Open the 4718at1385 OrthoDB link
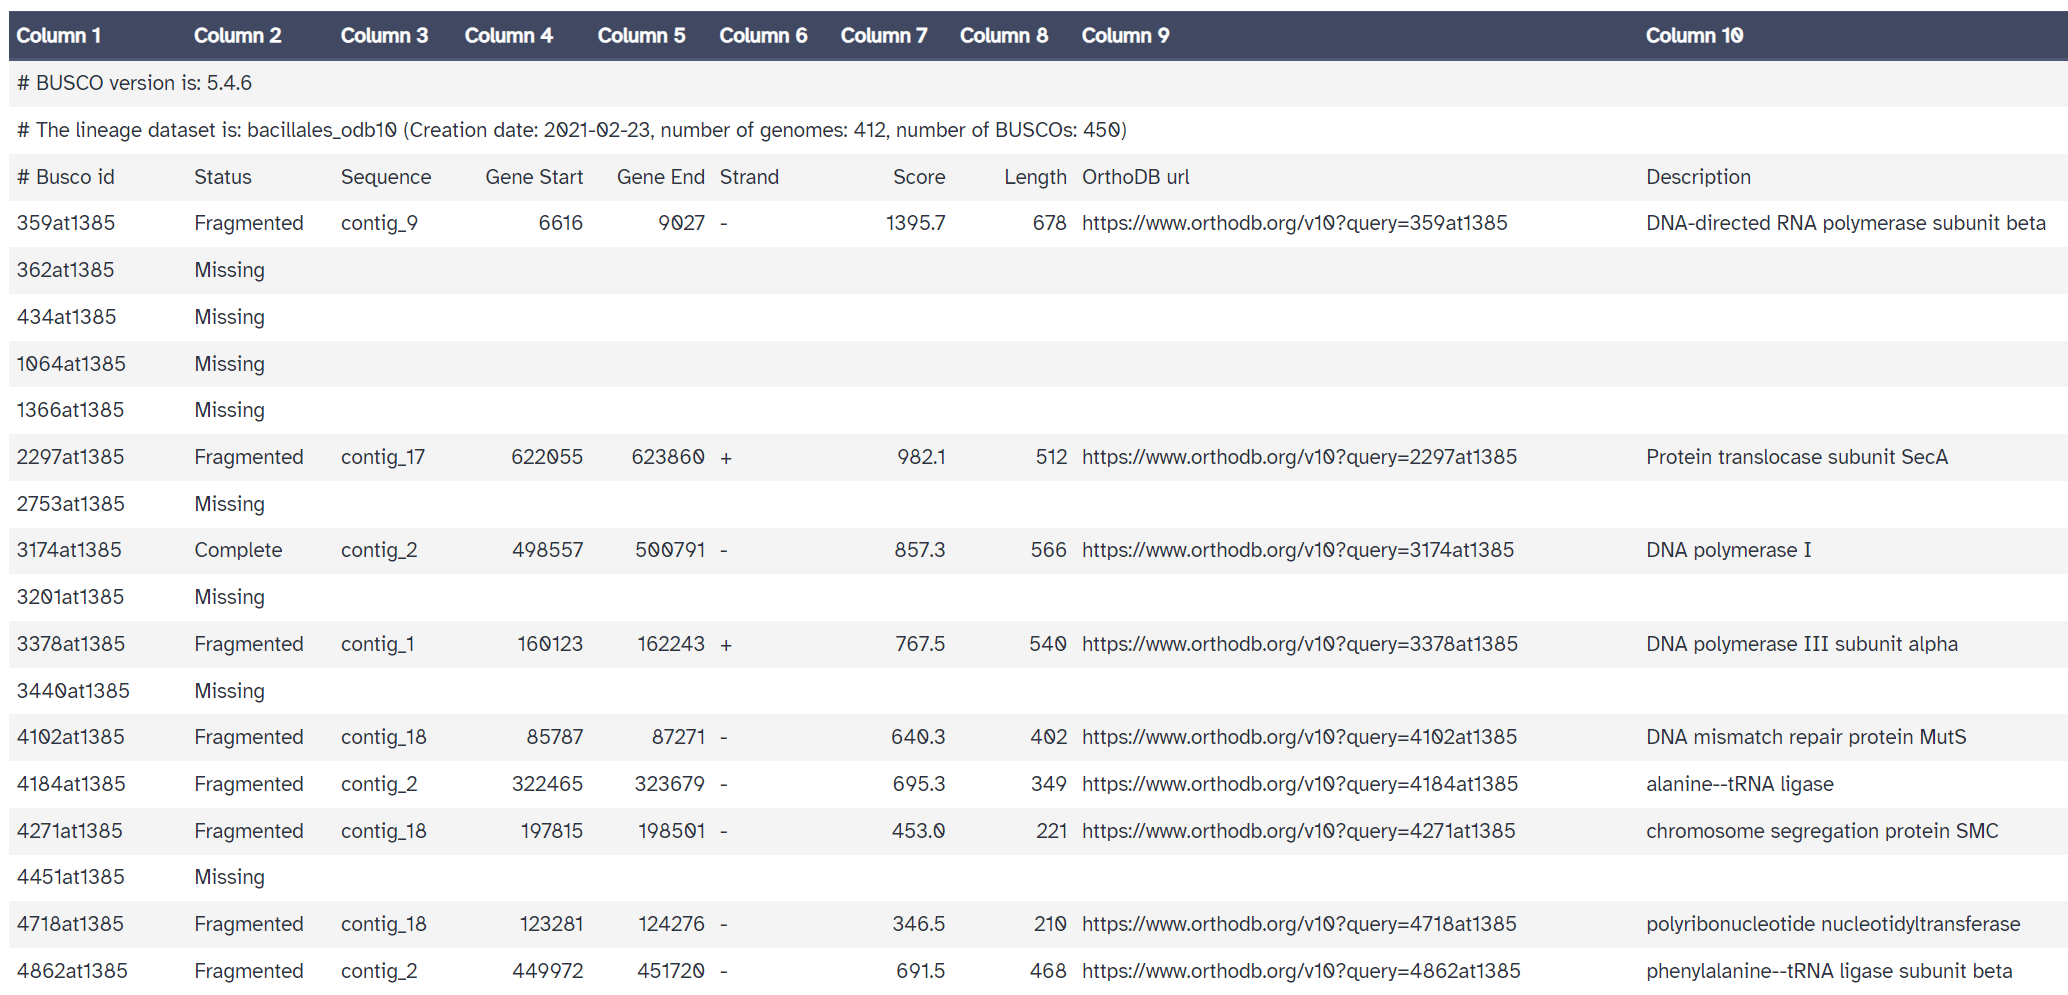 pyautogui.click(x=1298, y=924)
